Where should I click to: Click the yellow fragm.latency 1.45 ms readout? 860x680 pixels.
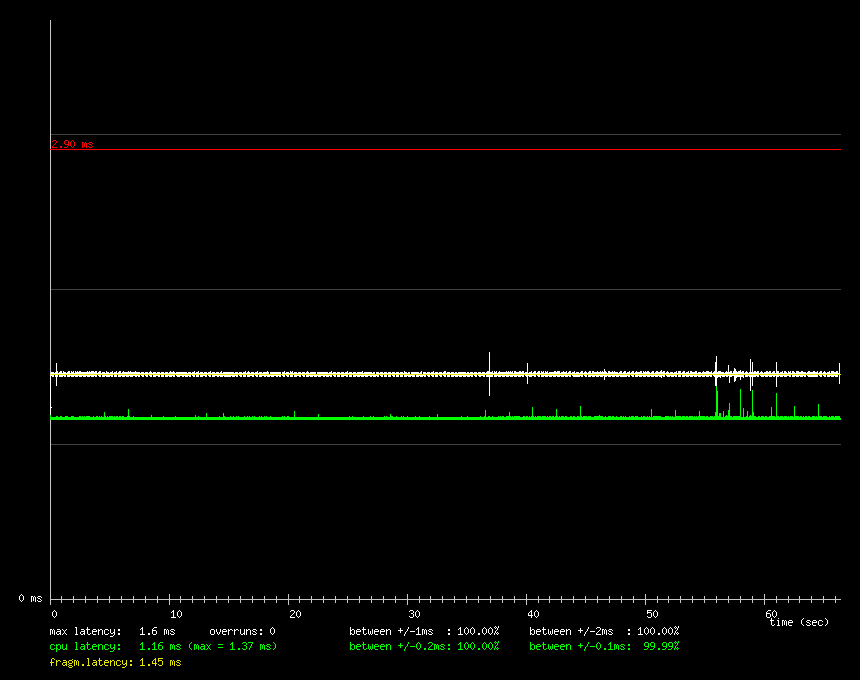pos(115,662)
